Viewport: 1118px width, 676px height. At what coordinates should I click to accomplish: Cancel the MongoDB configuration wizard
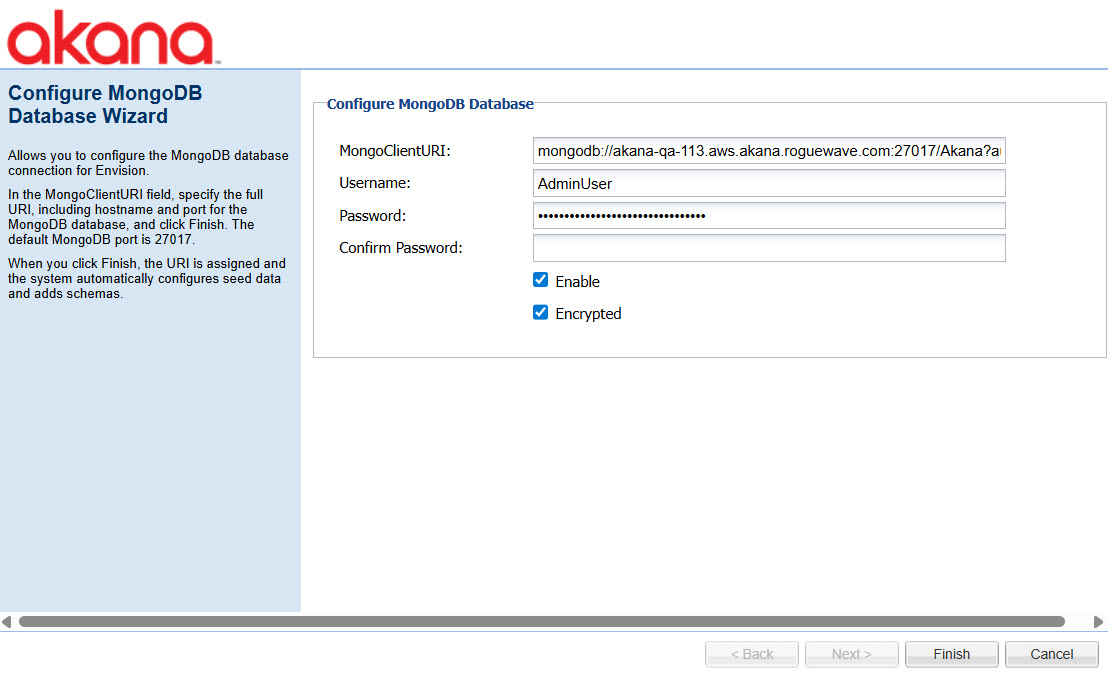(x=1051, y=654)
